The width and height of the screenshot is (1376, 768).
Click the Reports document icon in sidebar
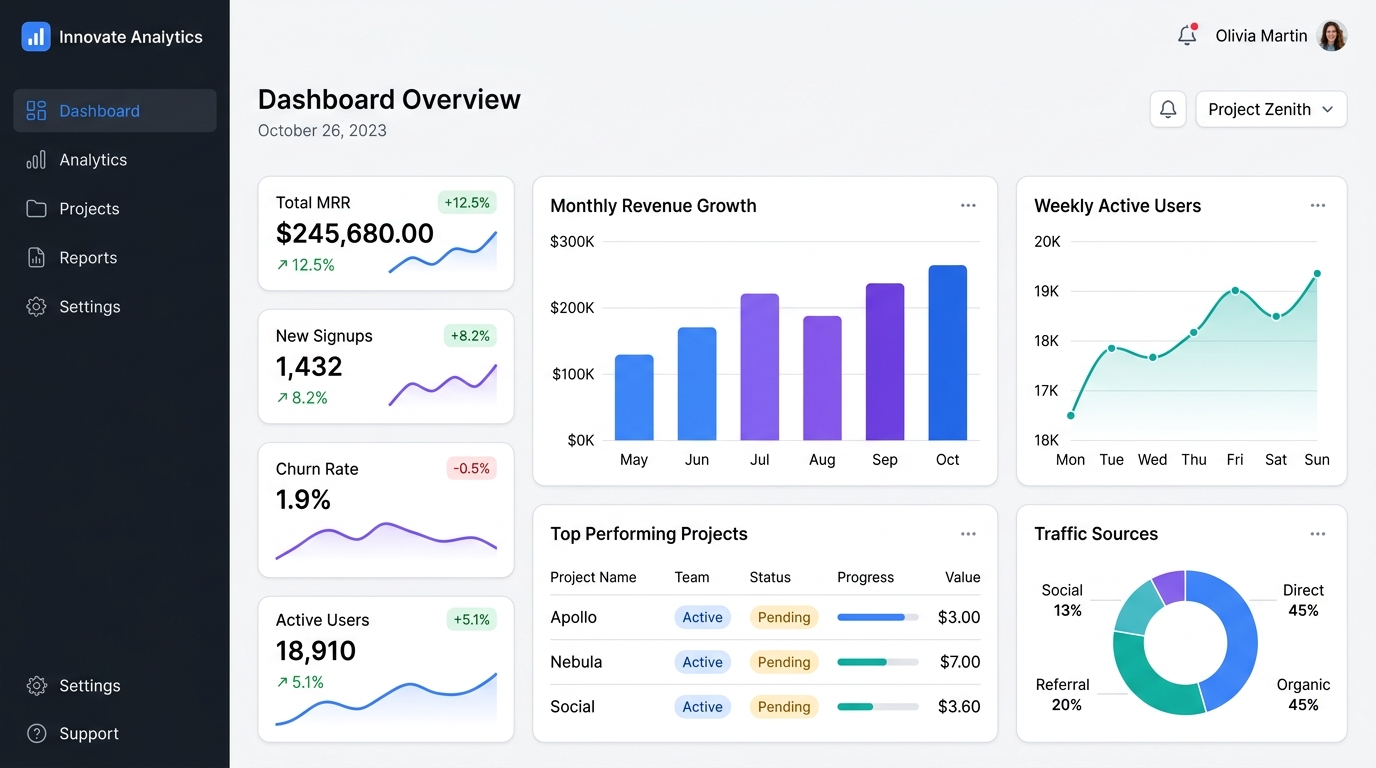36,258
